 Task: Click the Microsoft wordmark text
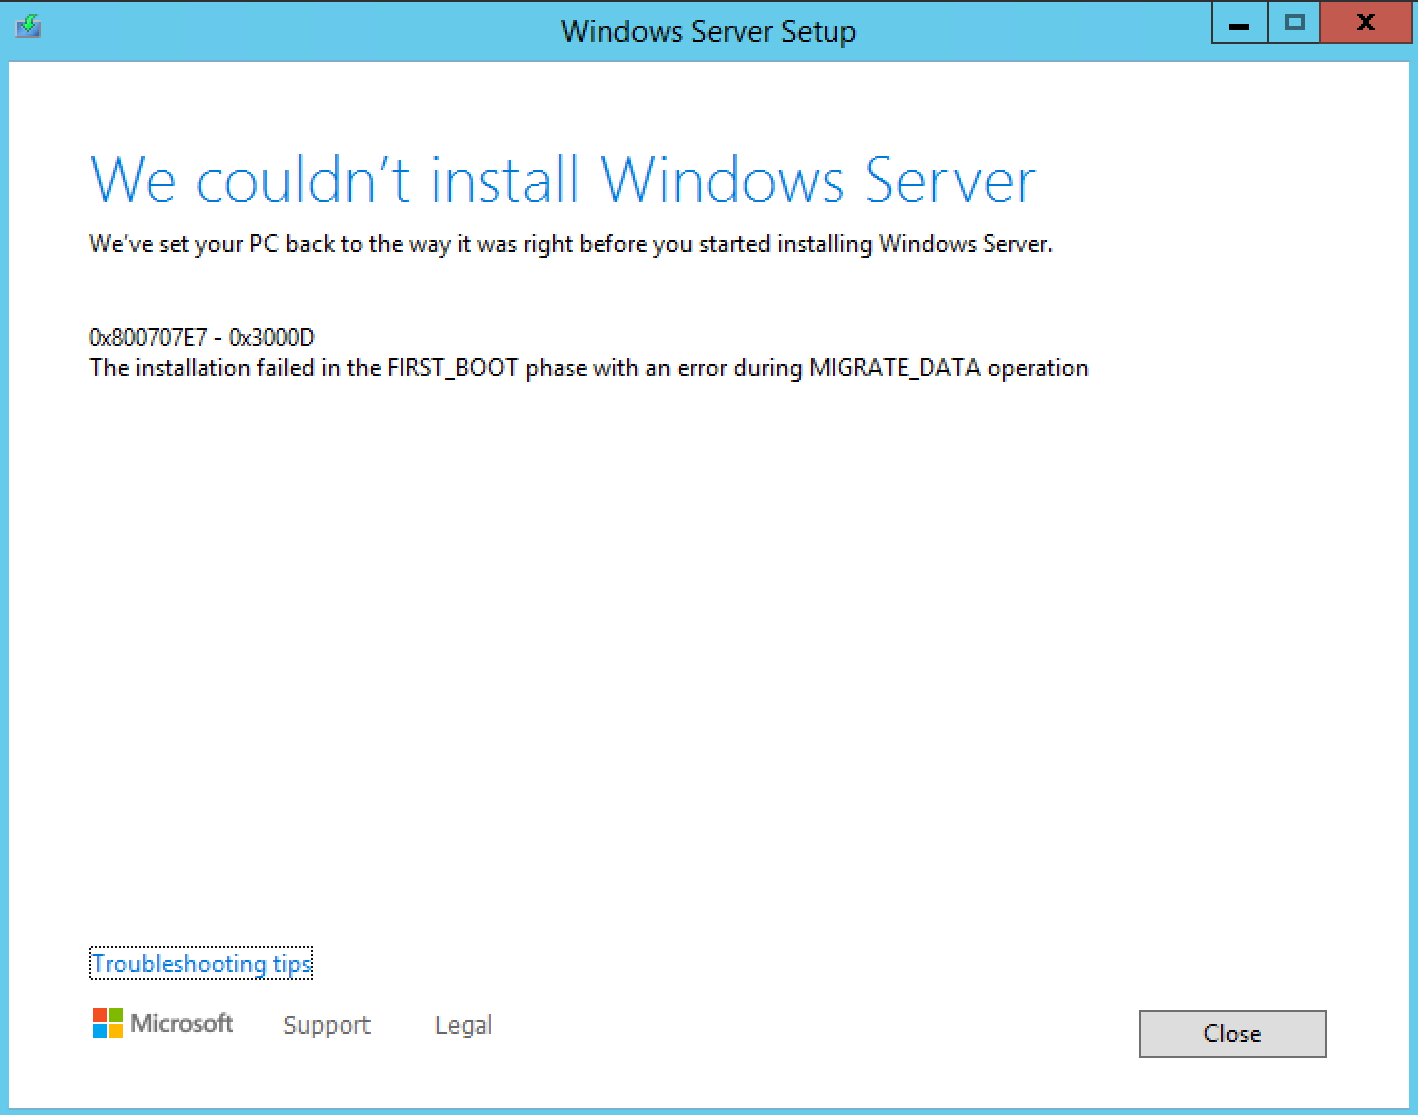[x=181, y=1023]
